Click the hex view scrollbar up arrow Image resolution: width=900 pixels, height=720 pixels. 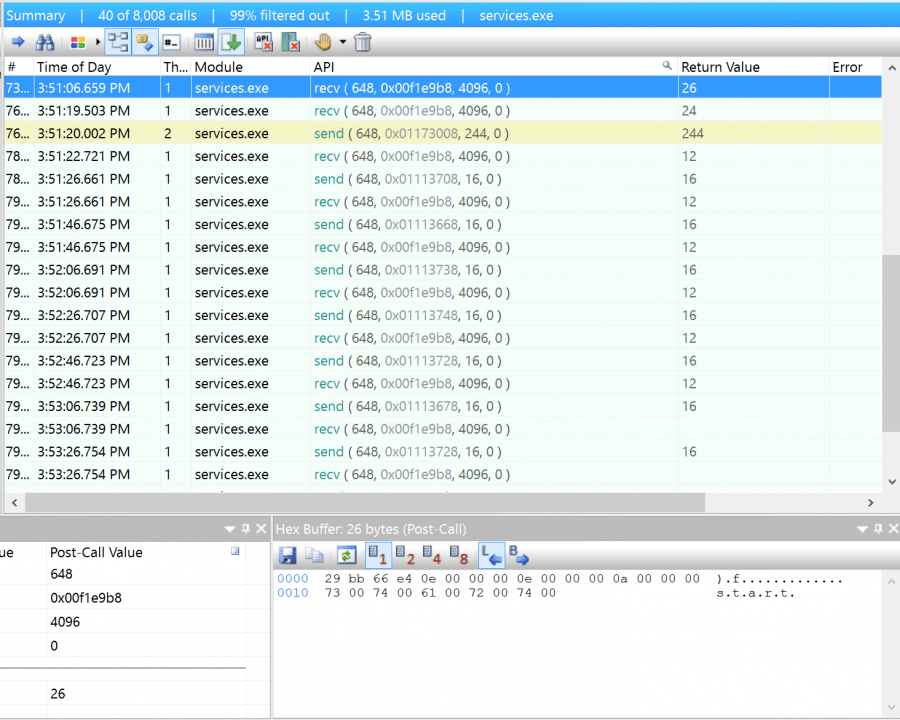click(x=891, y=582)
